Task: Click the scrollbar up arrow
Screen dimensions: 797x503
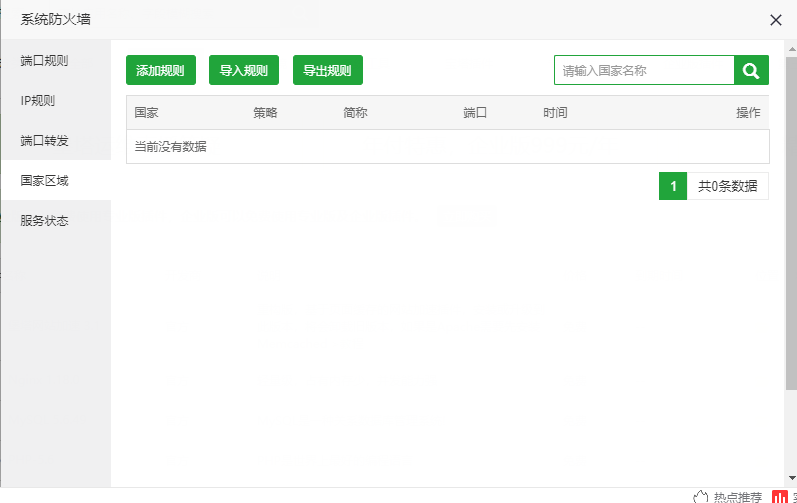Action: pyautogui.click(x=791, y=49)
